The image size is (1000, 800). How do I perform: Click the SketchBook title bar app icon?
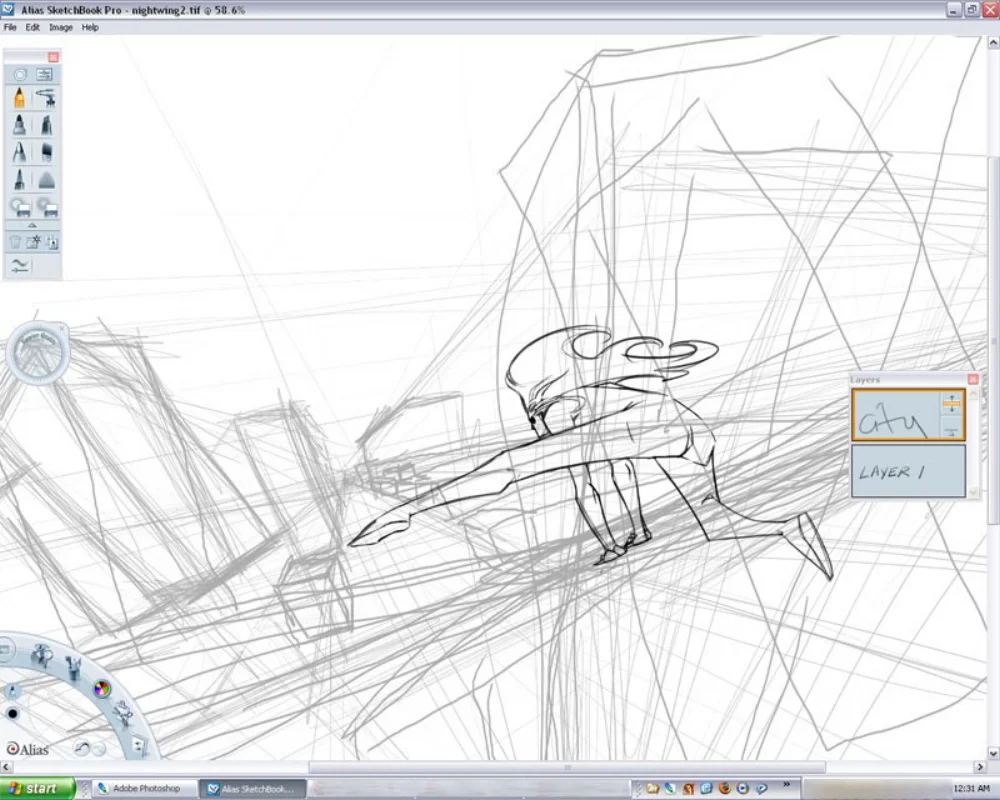[8, 10]
